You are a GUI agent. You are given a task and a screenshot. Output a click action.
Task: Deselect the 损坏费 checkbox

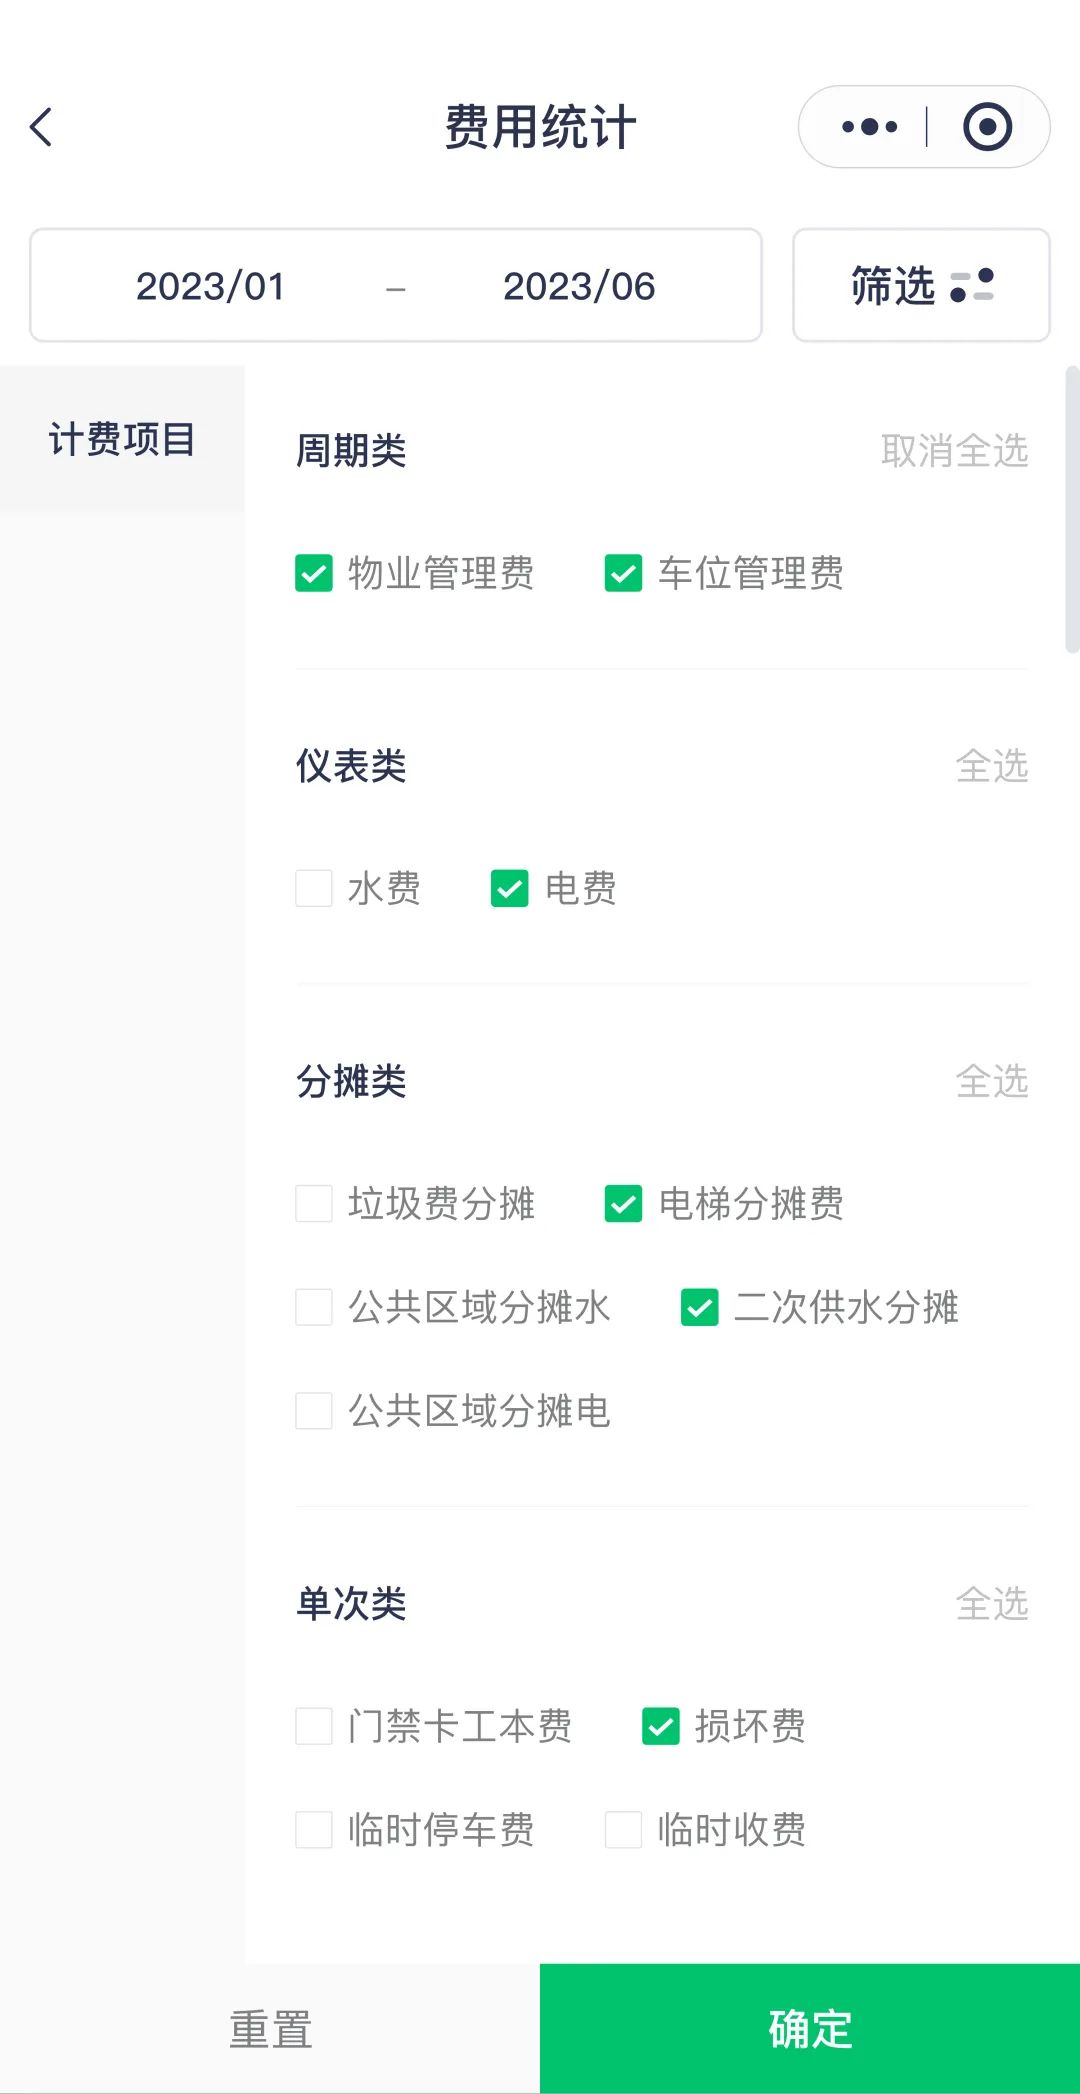(661, 1726)
